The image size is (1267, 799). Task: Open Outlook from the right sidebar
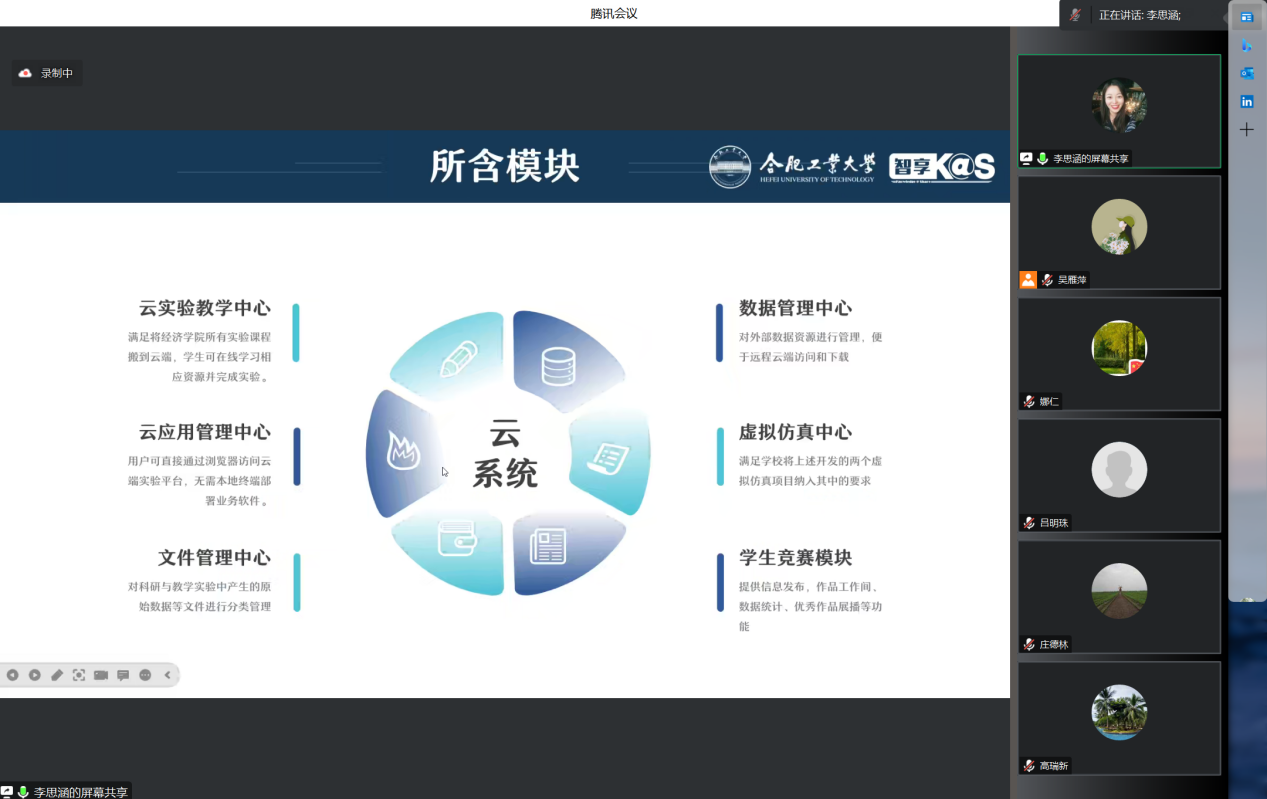pyautogui.click(x=1246, y=73)
